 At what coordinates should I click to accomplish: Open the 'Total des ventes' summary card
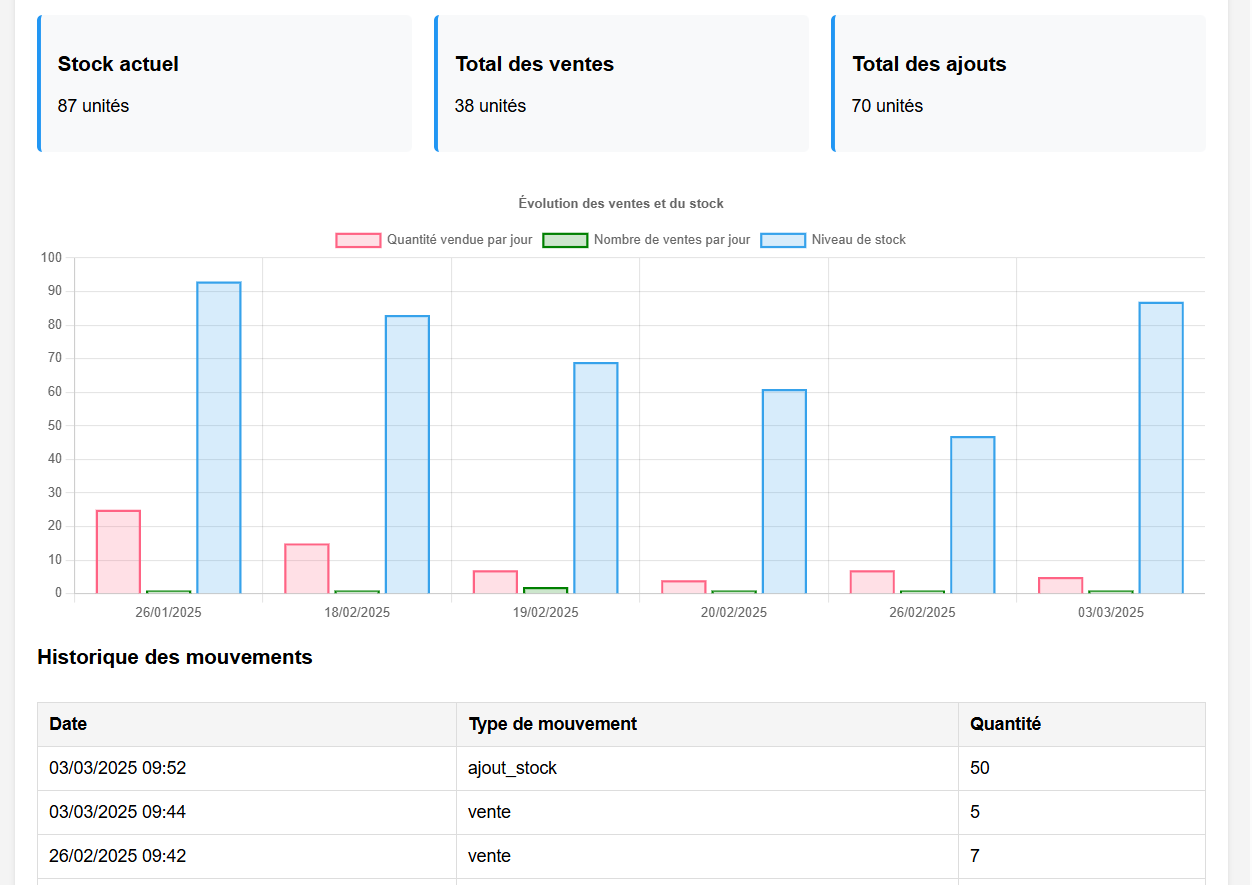click(x=622, y=84)
